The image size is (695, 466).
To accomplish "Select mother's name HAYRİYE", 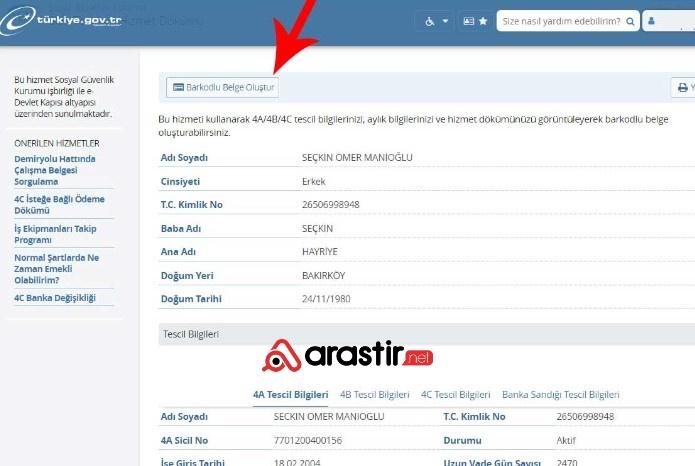I will coord(320,251).
